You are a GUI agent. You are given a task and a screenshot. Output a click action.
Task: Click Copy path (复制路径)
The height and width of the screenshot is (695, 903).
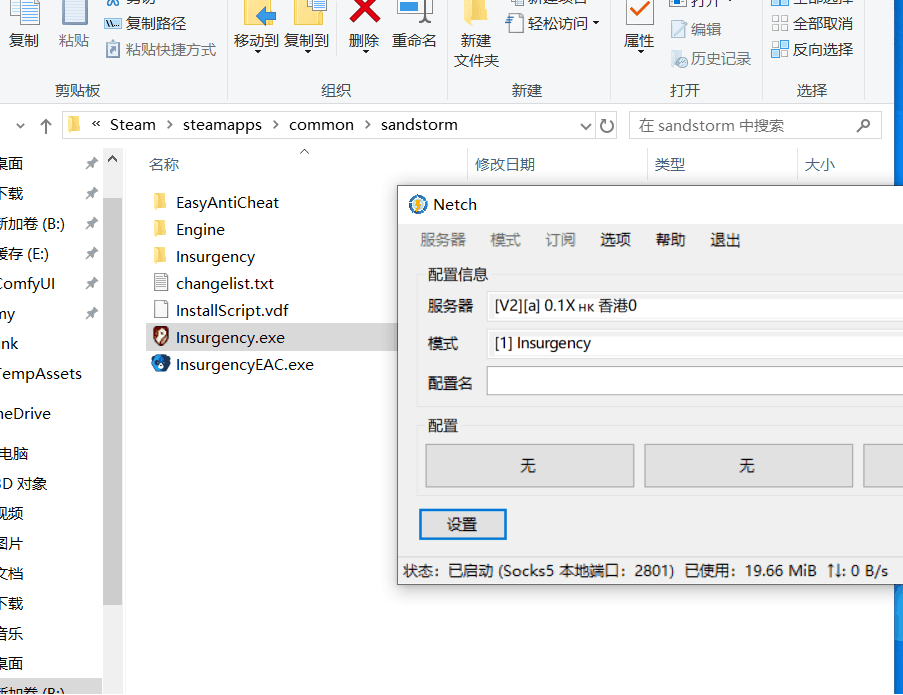coord(145,24)
